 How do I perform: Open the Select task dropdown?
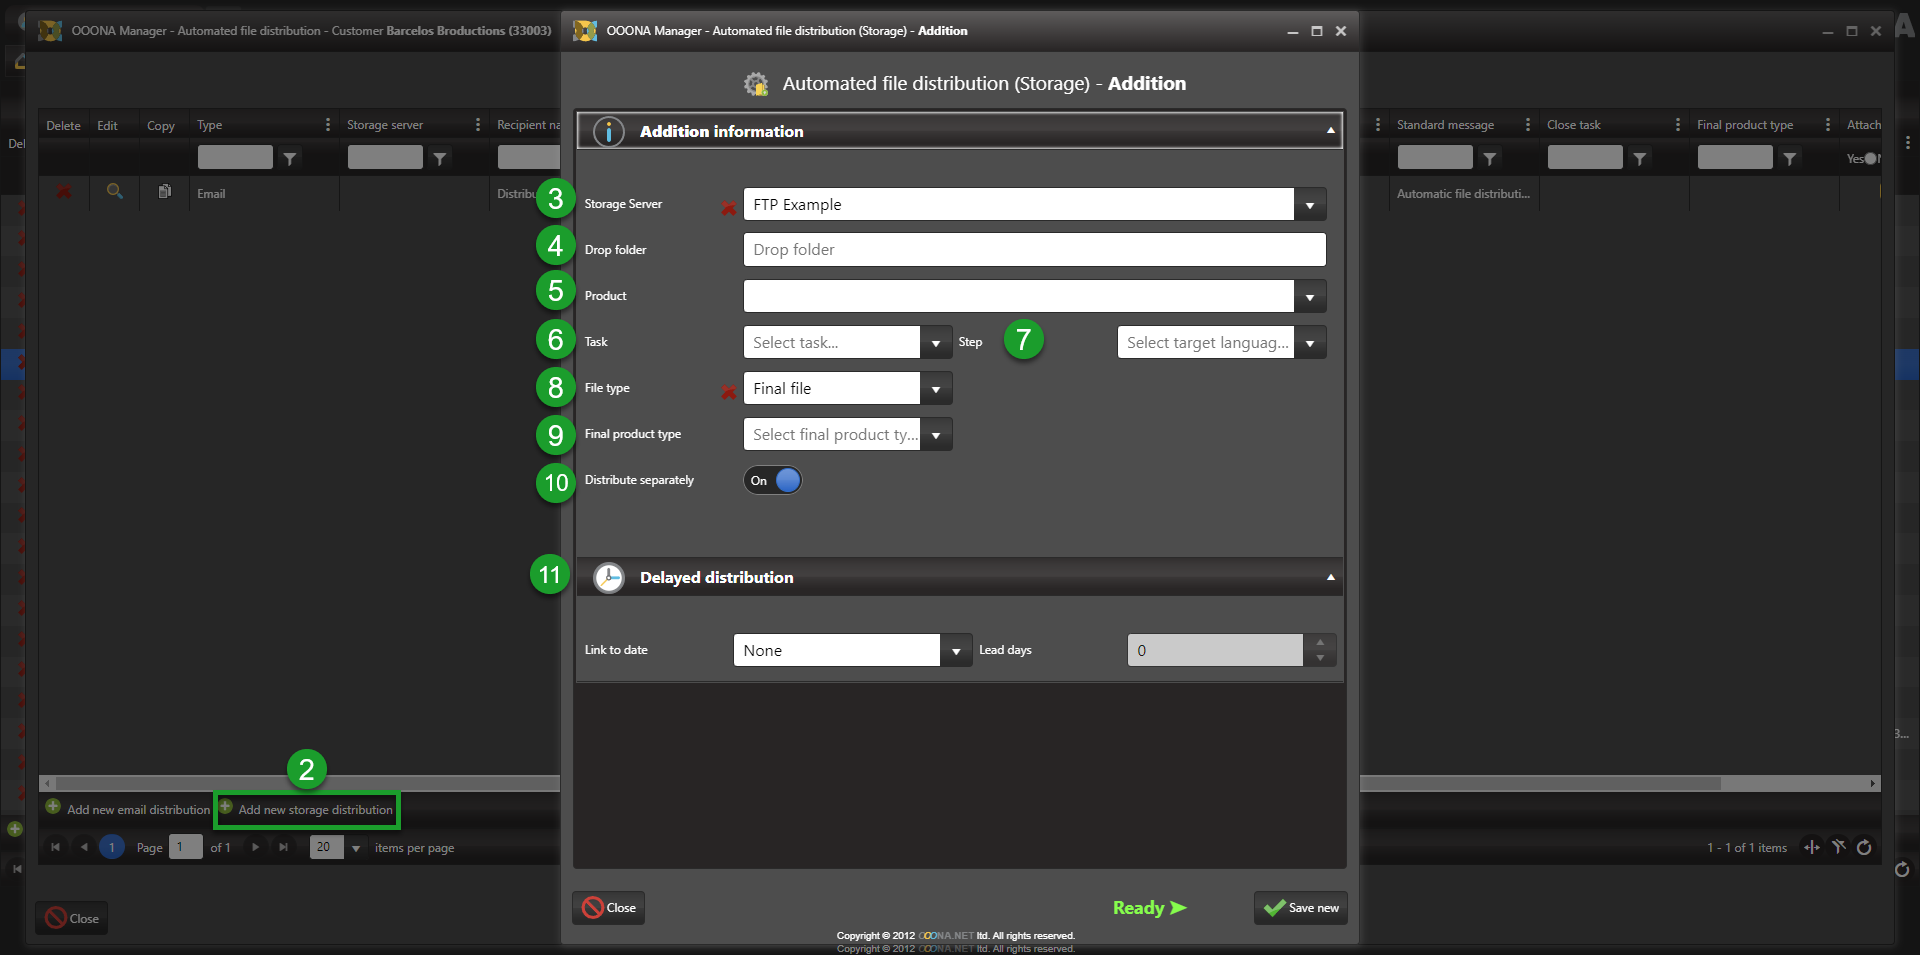[935, 343]
